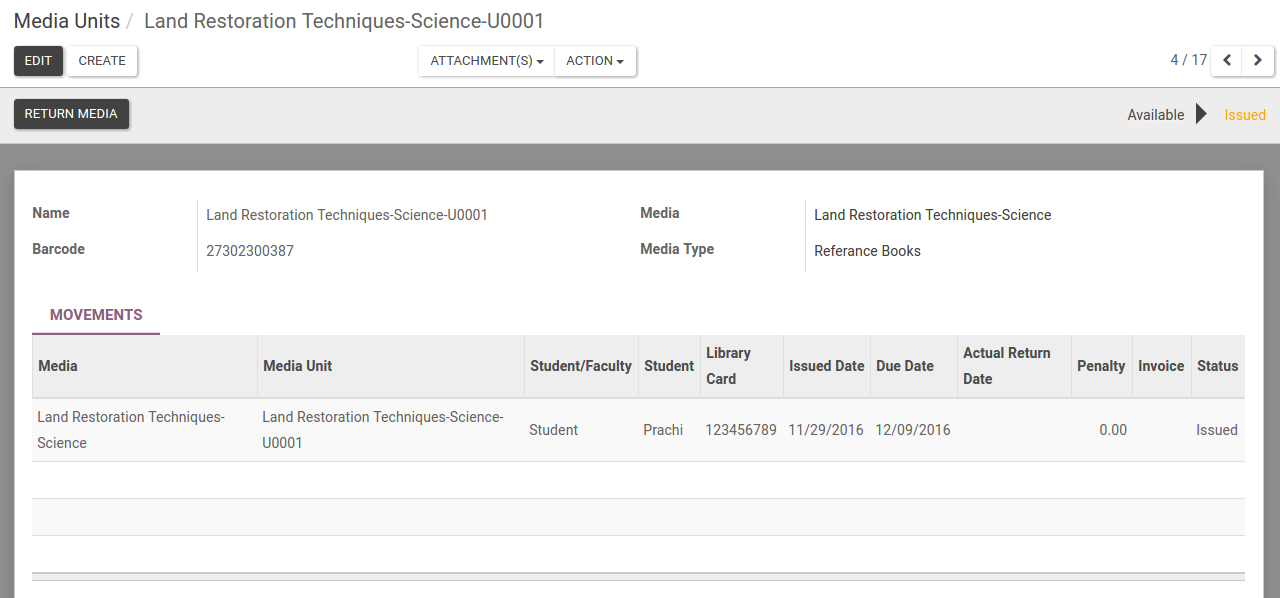
Task: Sort by Media Unit column header
Action: tap(297, 366)
